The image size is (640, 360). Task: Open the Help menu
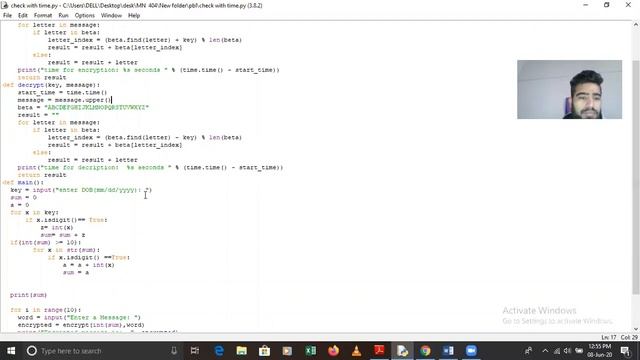coord(134,16)
